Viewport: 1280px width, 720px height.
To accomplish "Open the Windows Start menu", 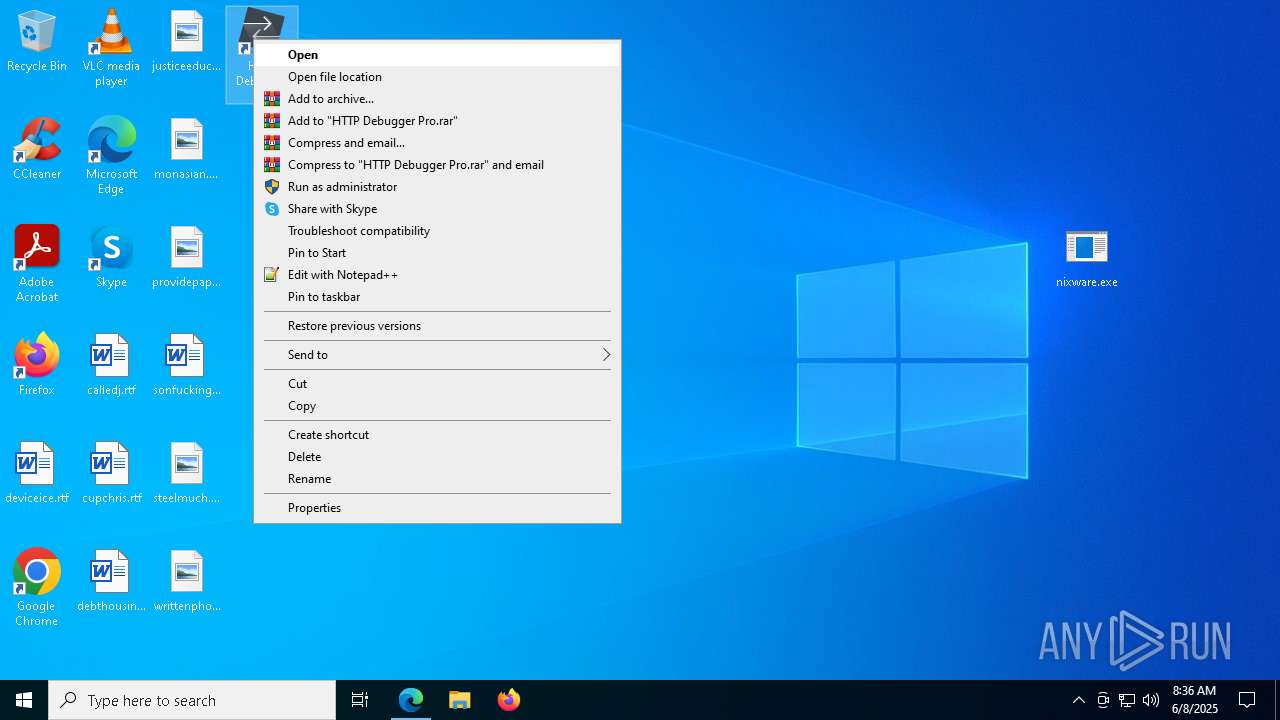I will (24, 700).
